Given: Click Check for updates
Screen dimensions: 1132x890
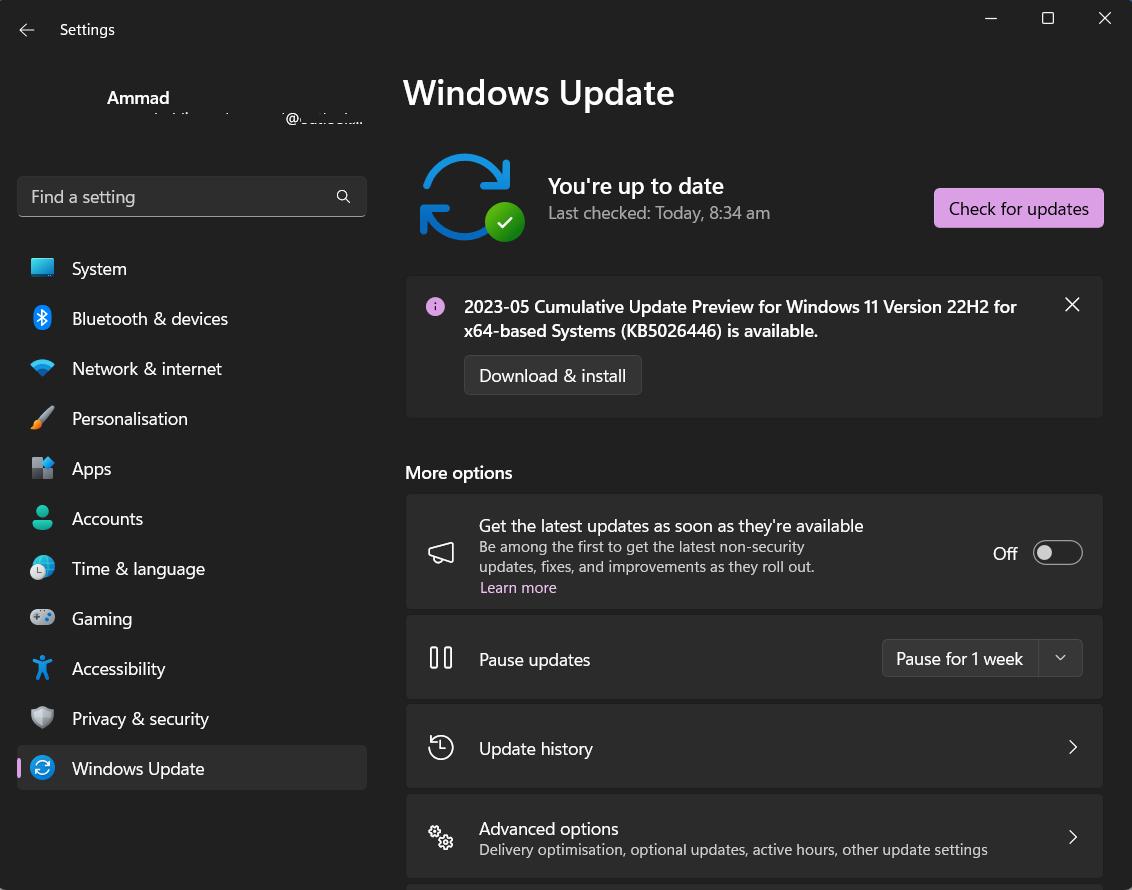Looking at the screenshot, I should [x=1018, y=208].
